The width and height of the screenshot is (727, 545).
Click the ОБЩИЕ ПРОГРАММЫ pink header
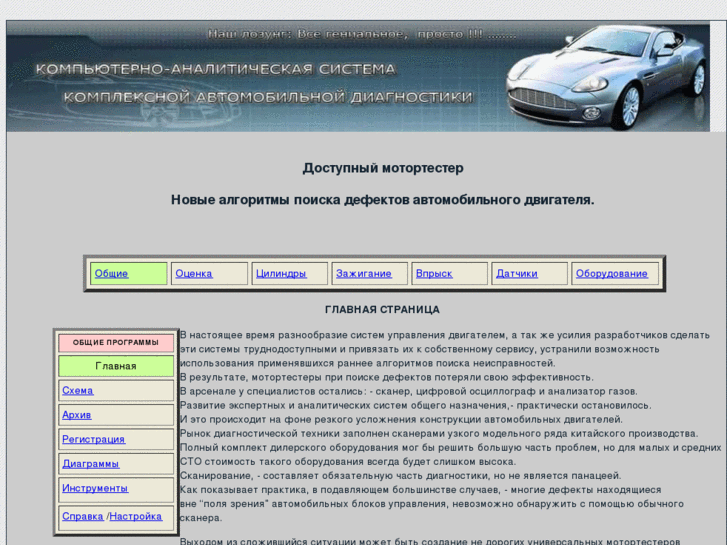coord(116,342)
